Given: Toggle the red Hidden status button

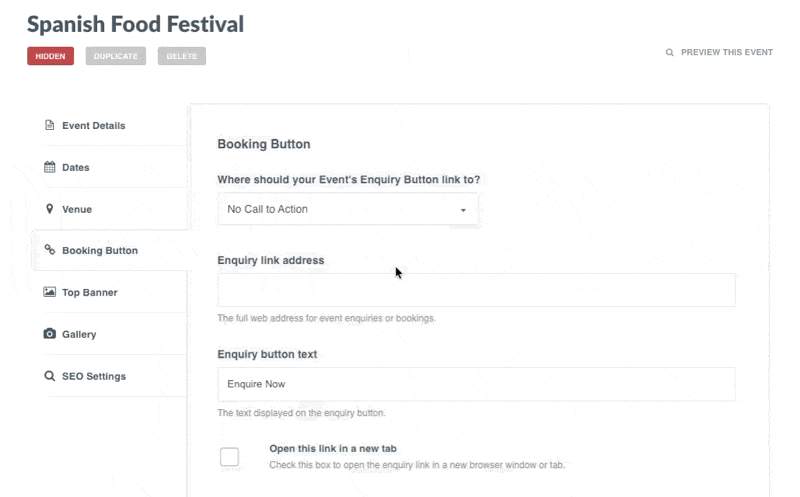Looking at the screenshot, I should pyautogui.click(x=50, y=56).
